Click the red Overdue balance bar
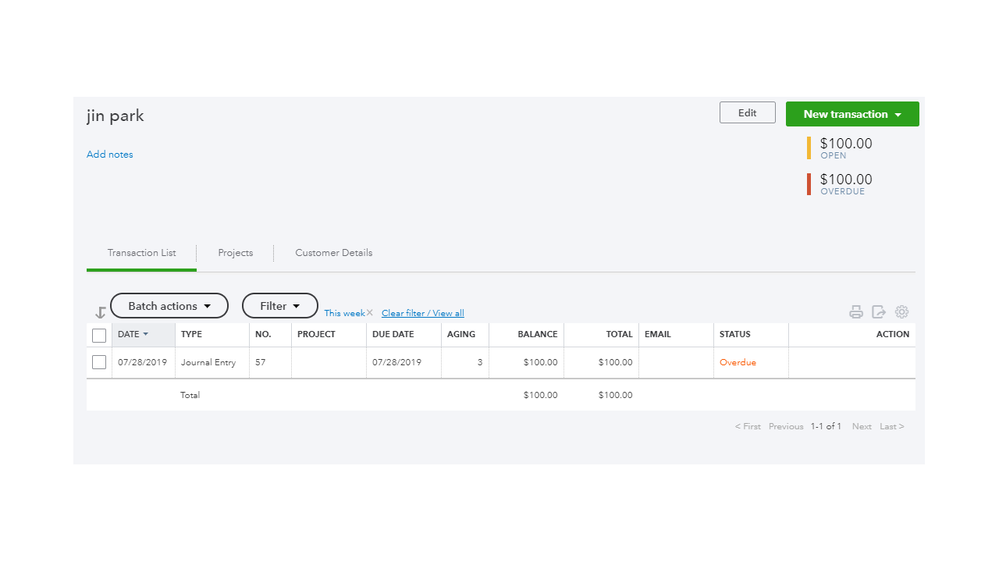999x562 pixels. [809, 184]
